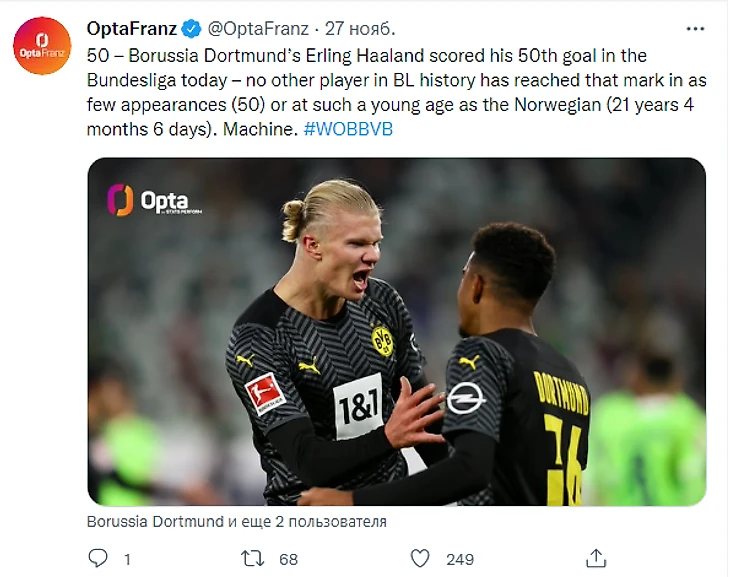Open the share tweet icon
The width and height of the screenshot is (730, 577).
[596, 558]
